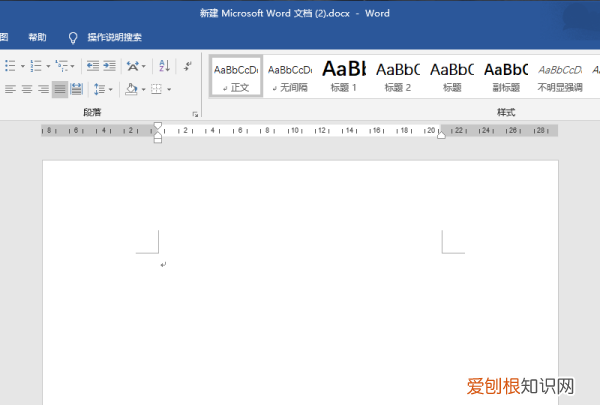Apply bullet list formatting
This screenshot has width=600, height=405.
10,66
